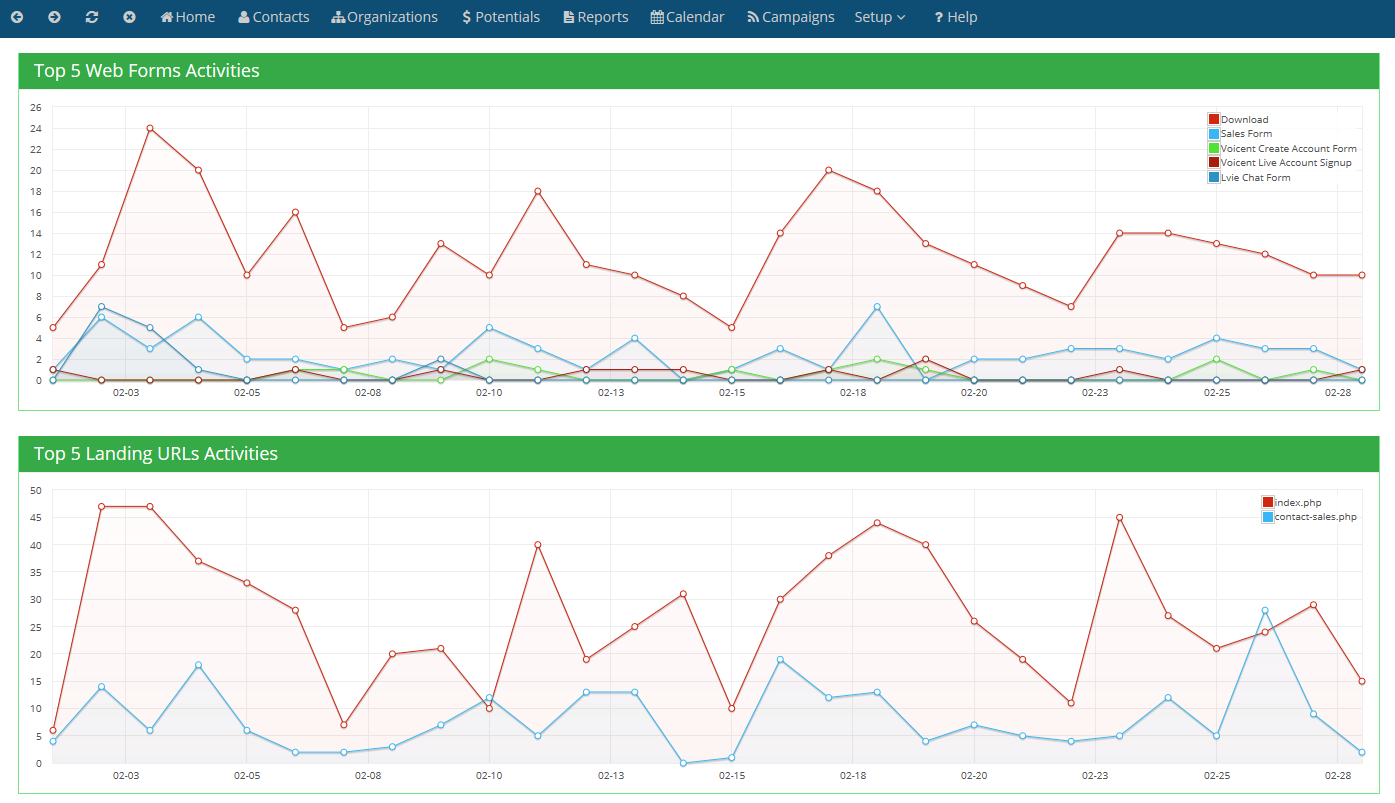Open the Reports menu item
This screenshot has width=1395, height=803.
(x=595, y=17)
